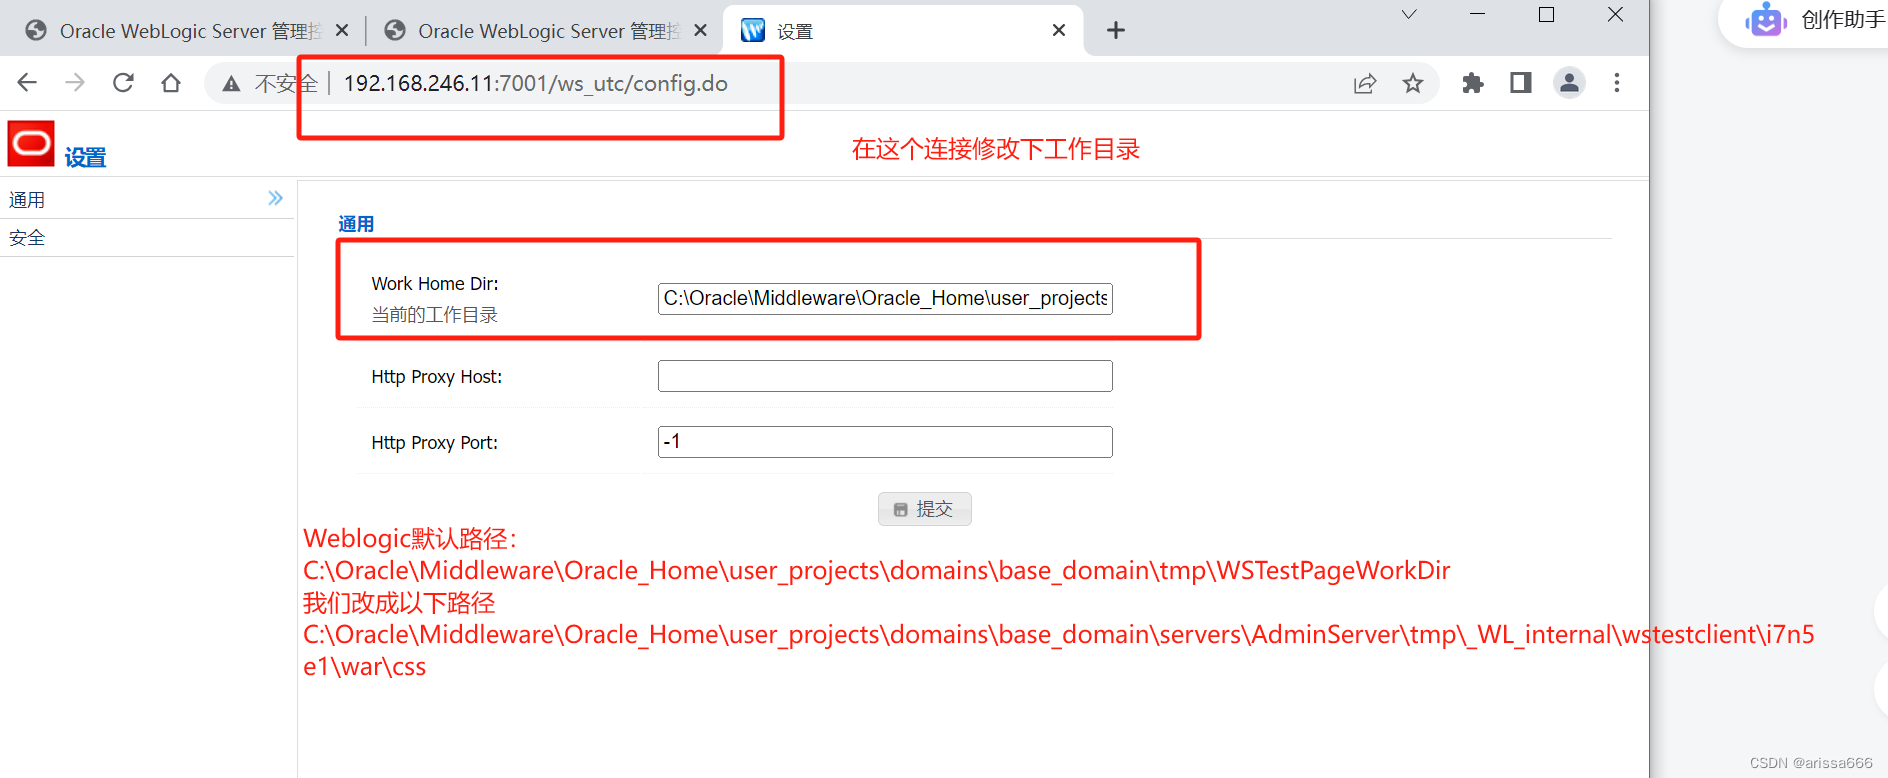Click the Http Proxy Host label

(x=437, y=377)
